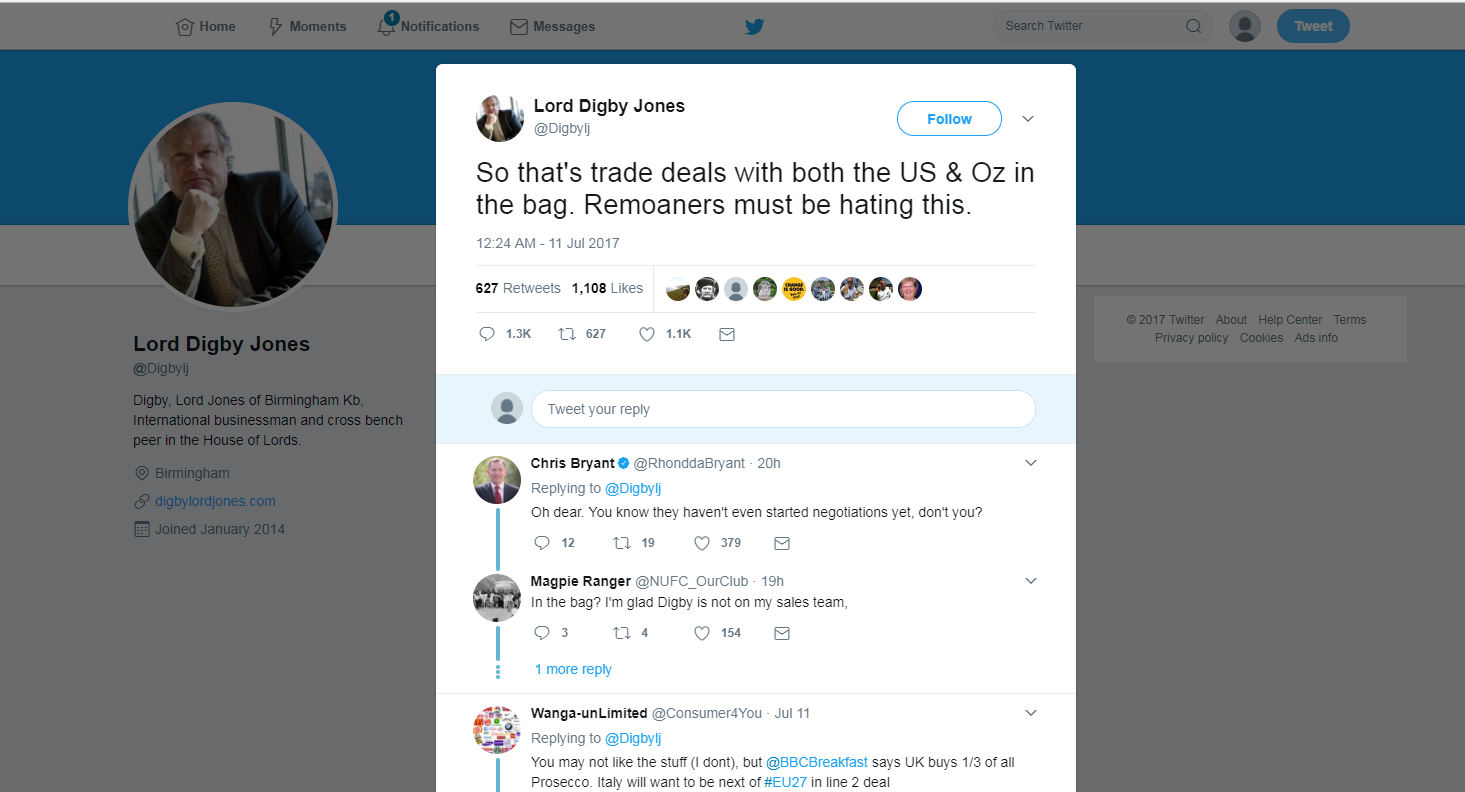The height and width of the screenshot is (792, 1465).
Task: Open the account avatar menu in top bar
Action: coord(1244,27)
